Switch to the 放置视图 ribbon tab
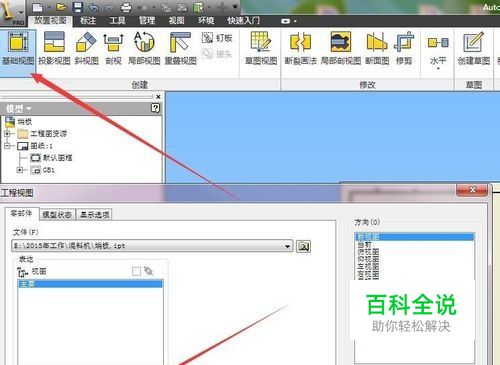The image size is (500, 365). pos(50,21)
